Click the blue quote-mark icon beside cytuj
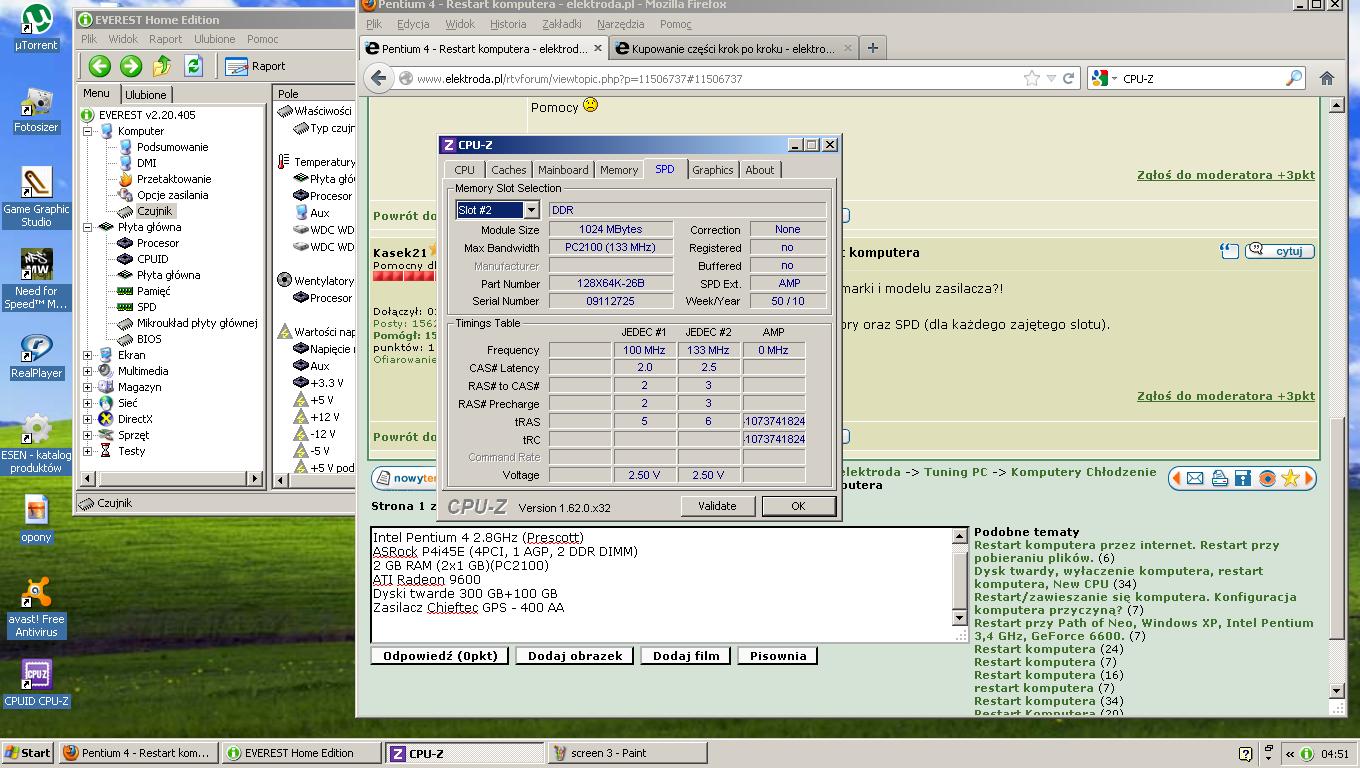Viewport: 1360px width, 768px height. click(x=1229, y=251)
